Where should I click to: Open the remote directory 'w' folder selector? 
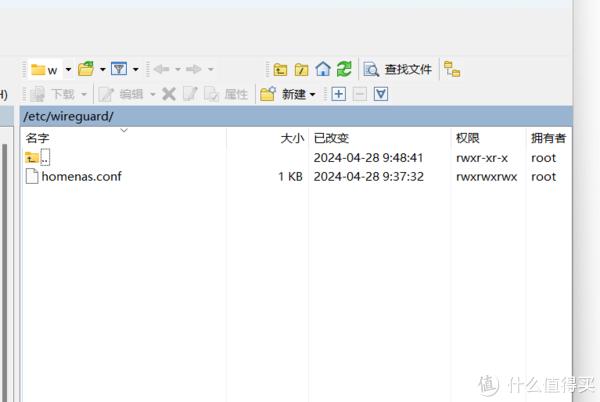pos(45,70)
